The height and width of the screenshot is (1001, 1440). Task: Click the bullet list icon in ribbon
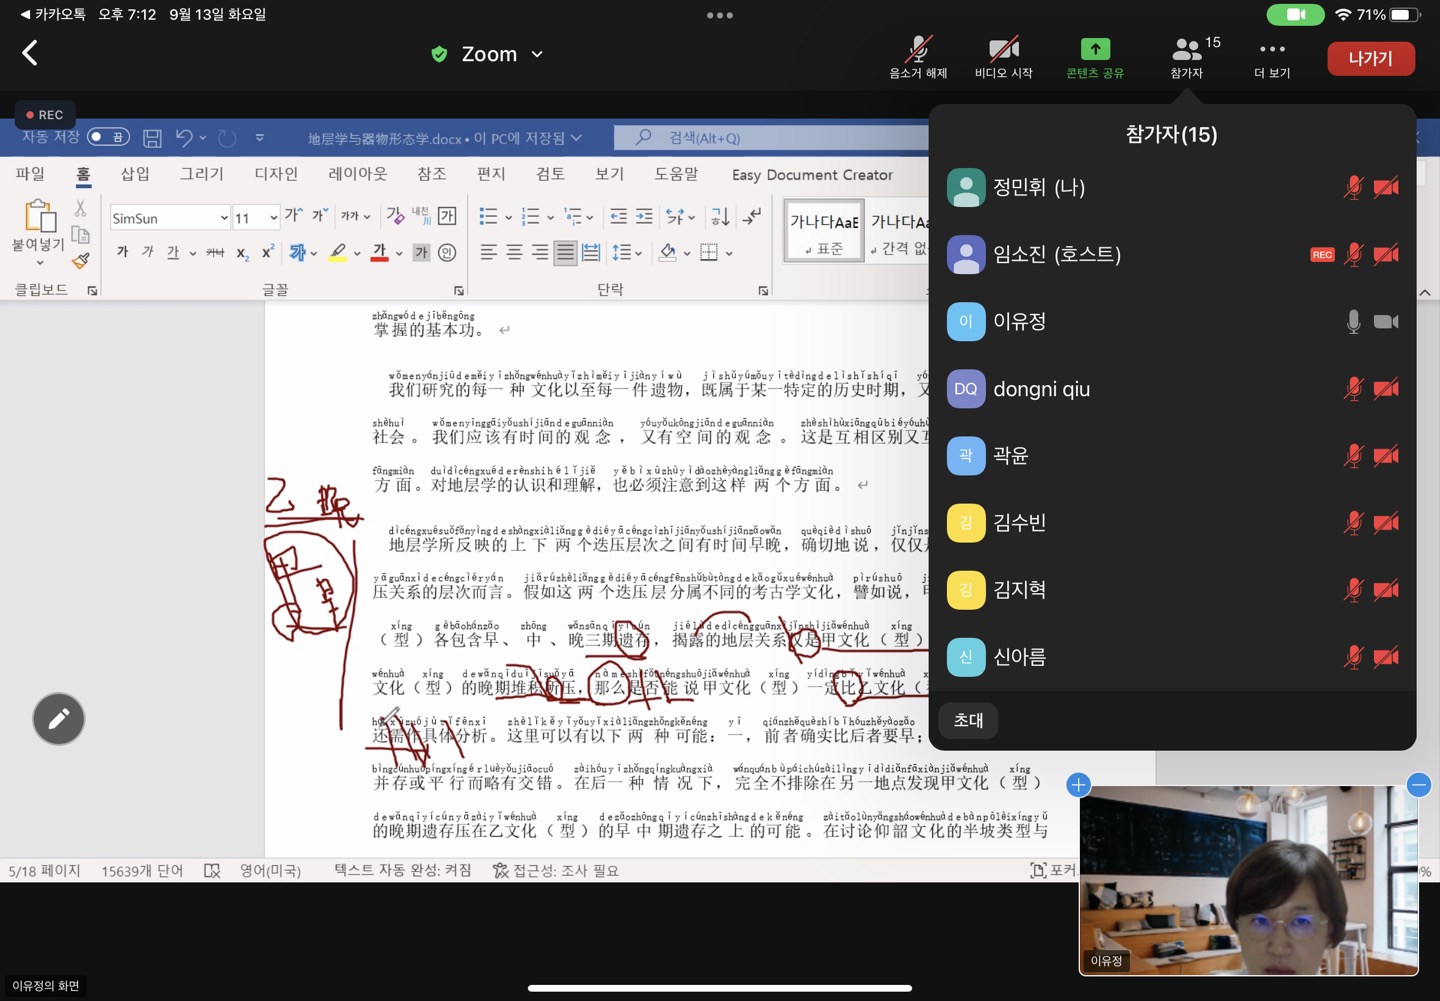click(488, 217)
